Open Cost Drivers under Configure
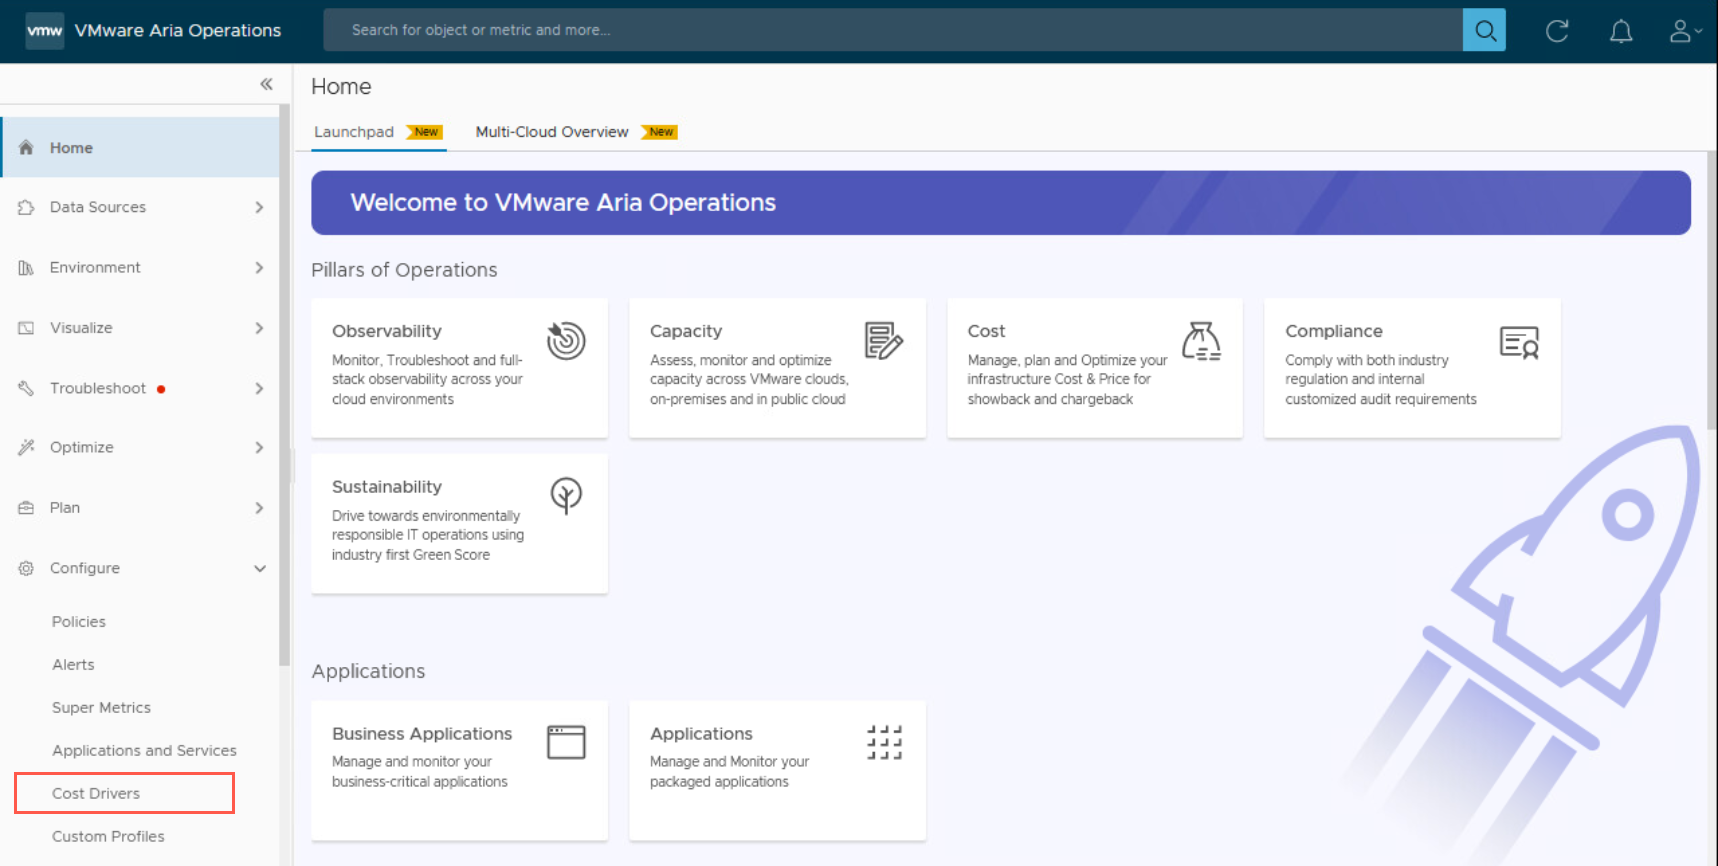Image resolution: width=1718 pixels, height=866 pixels. (96, 793)
